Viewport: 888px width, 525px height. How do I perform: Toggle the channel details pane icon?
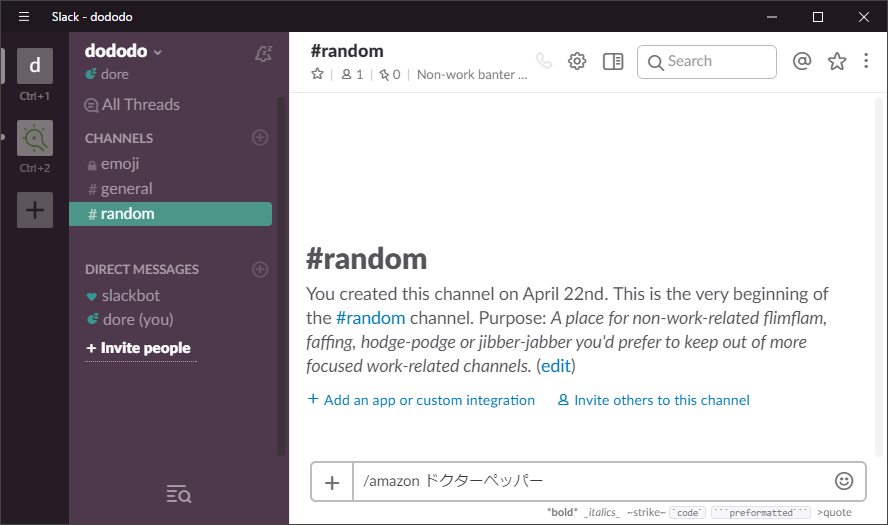point(613,61)
